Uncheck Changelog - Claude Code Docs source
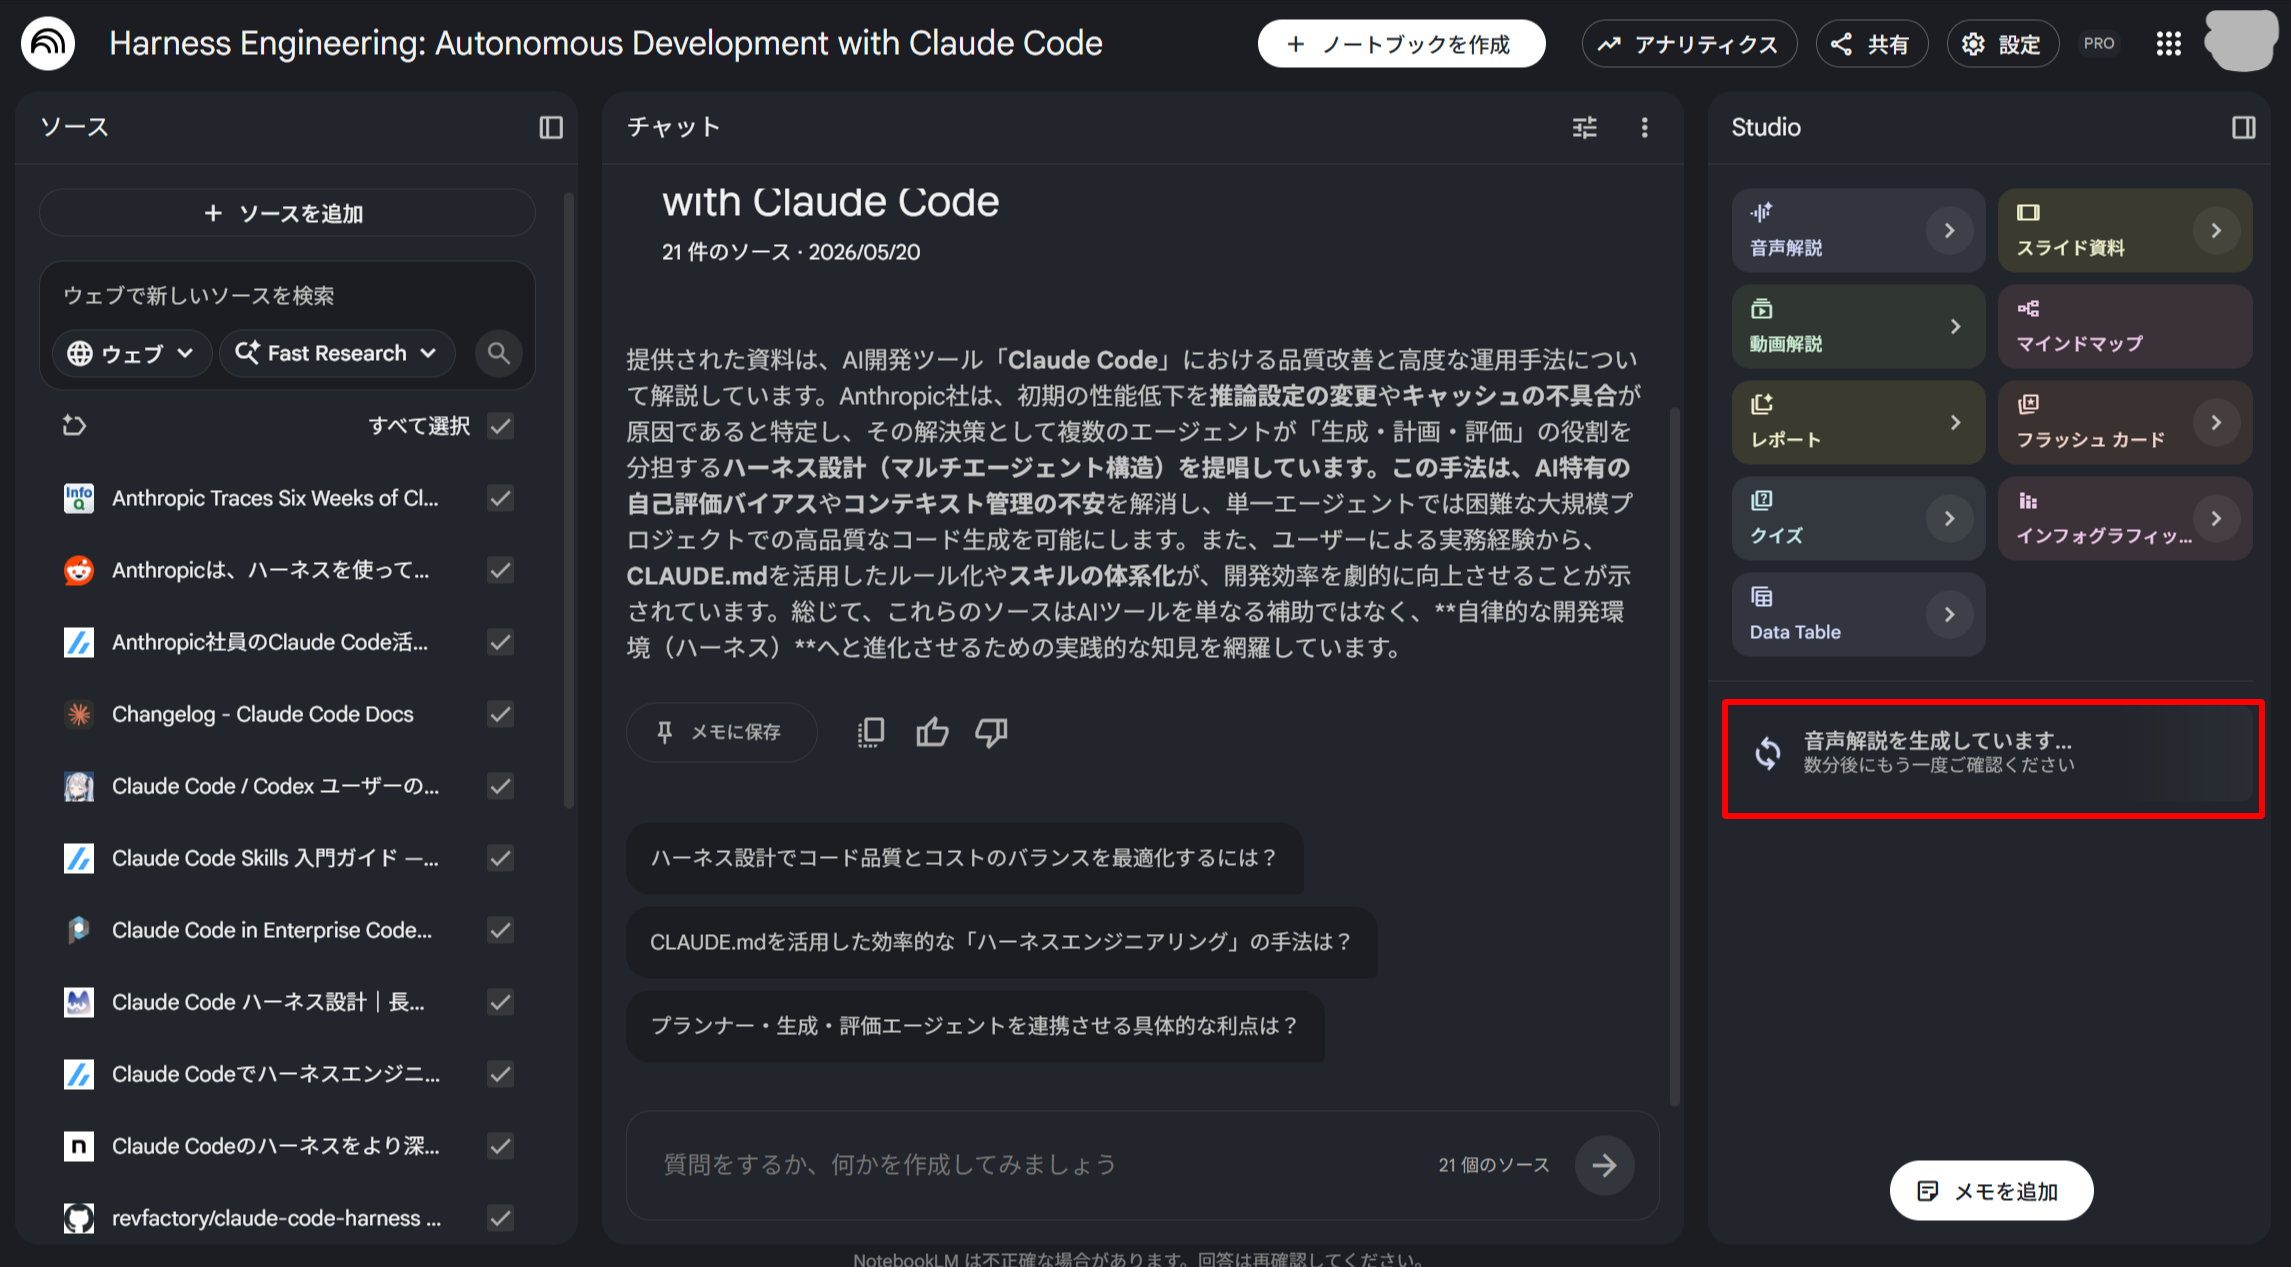 click(x=501, y=714)
